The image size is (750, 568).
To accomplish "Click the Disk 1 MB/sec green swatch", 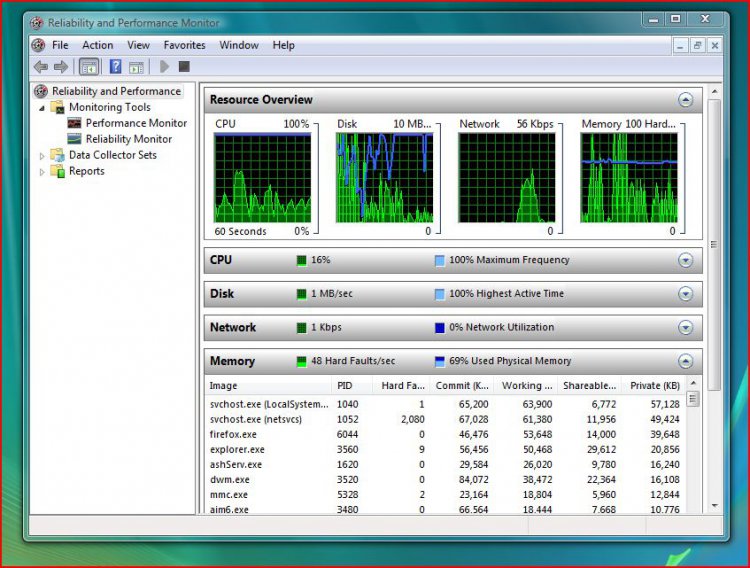I will coord(301,294).
